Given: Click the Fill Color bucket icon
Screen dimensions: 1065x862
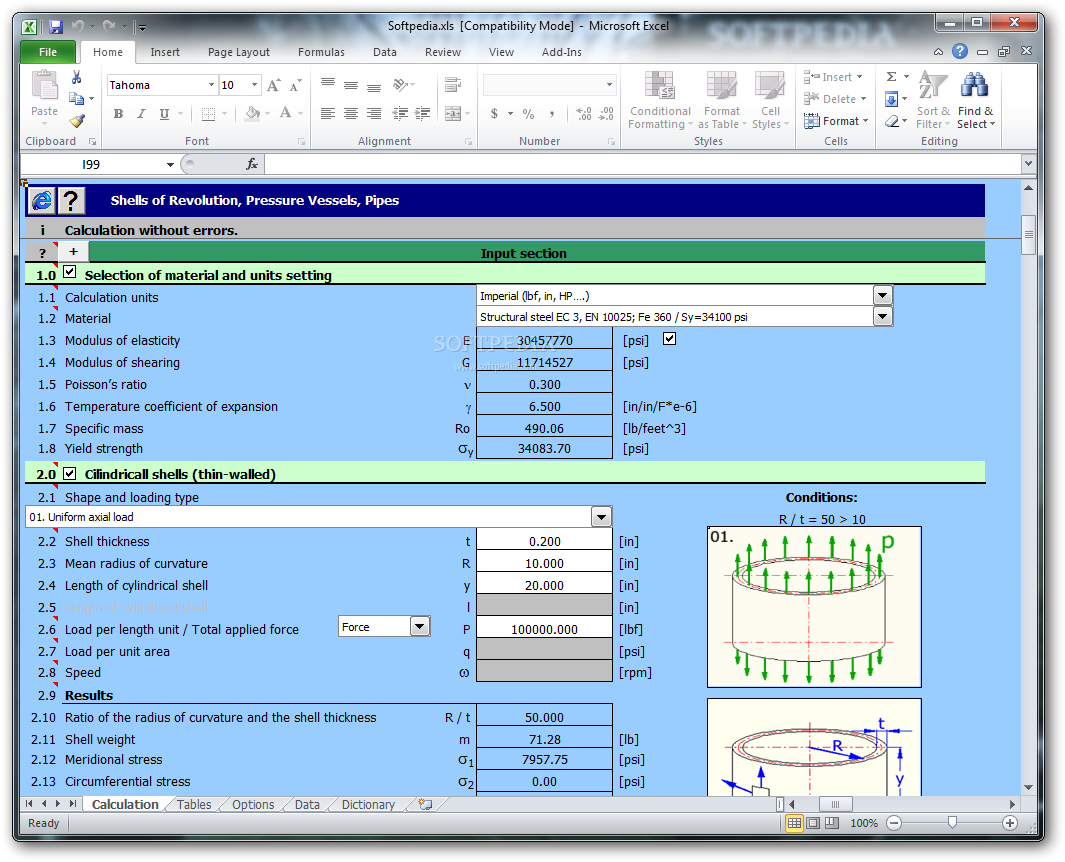Looking at the screenshot, I should [253, 113].
